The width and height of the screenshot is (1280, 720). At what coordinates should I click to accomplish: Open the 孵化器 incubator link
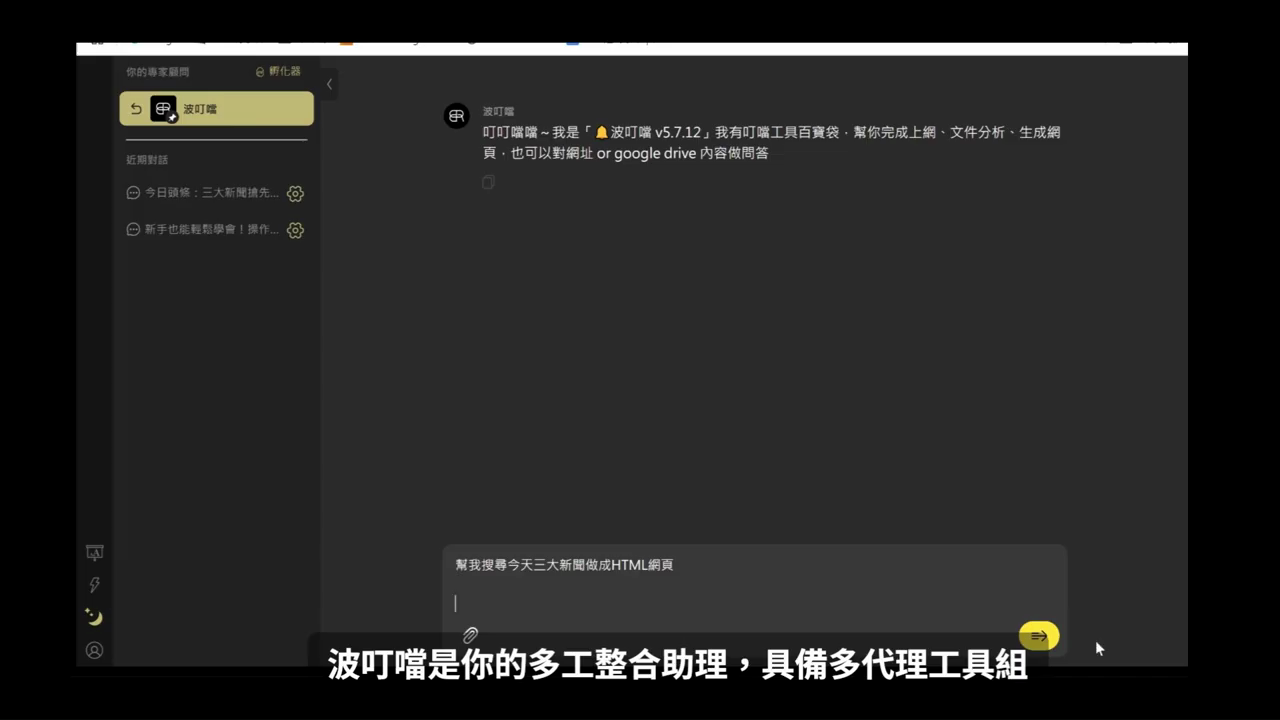coord(278,71)
